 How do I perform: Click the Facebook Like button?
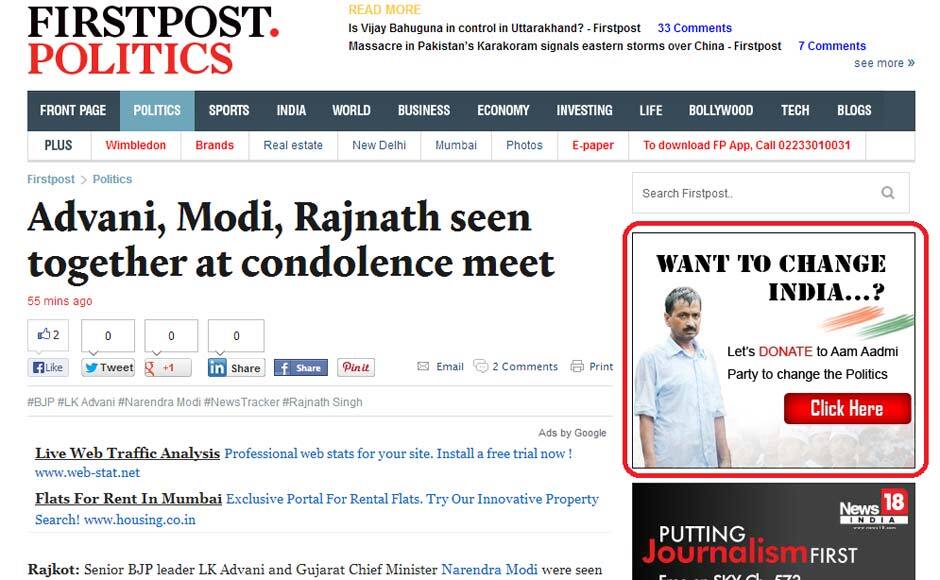click(x=48, y=368)
